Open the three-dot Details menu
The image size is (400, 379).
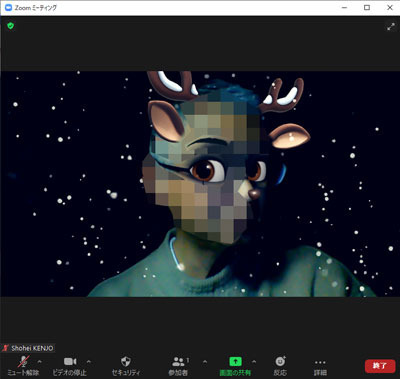pyautogui.click(x=320, y=362)
